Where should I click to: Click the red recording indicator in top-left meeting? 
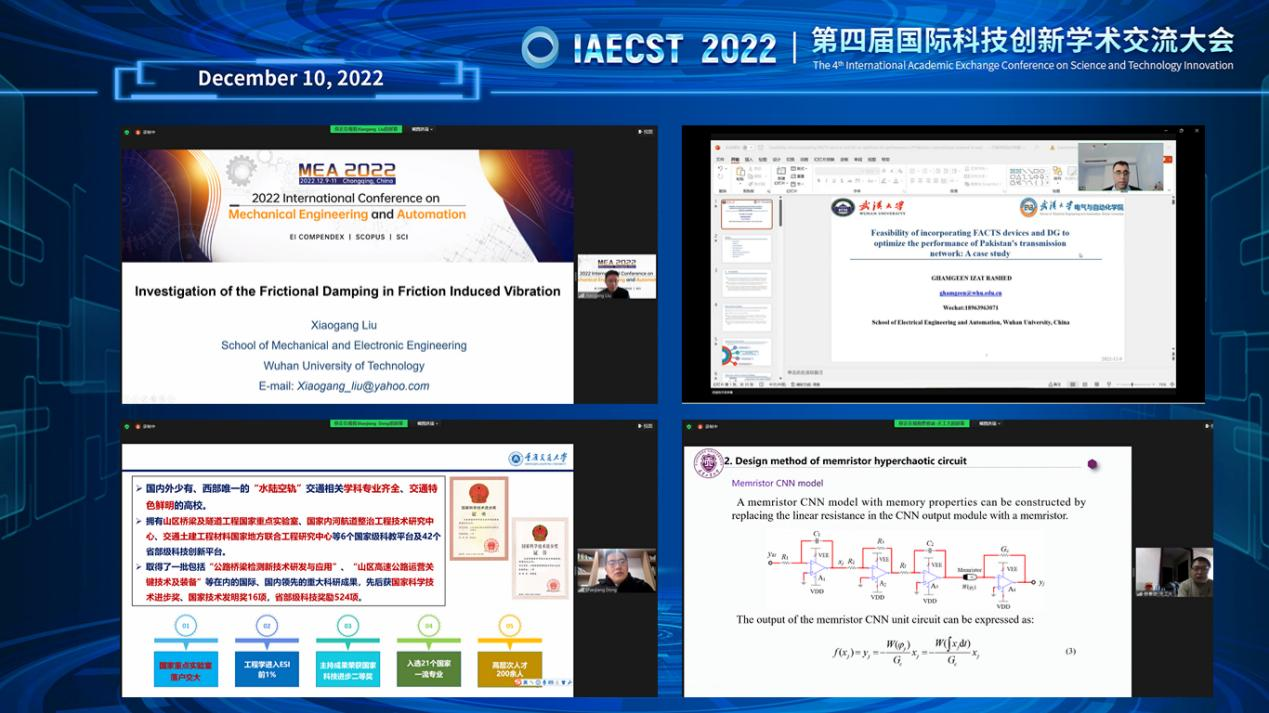pyautogui.click(x=138, y=131)
